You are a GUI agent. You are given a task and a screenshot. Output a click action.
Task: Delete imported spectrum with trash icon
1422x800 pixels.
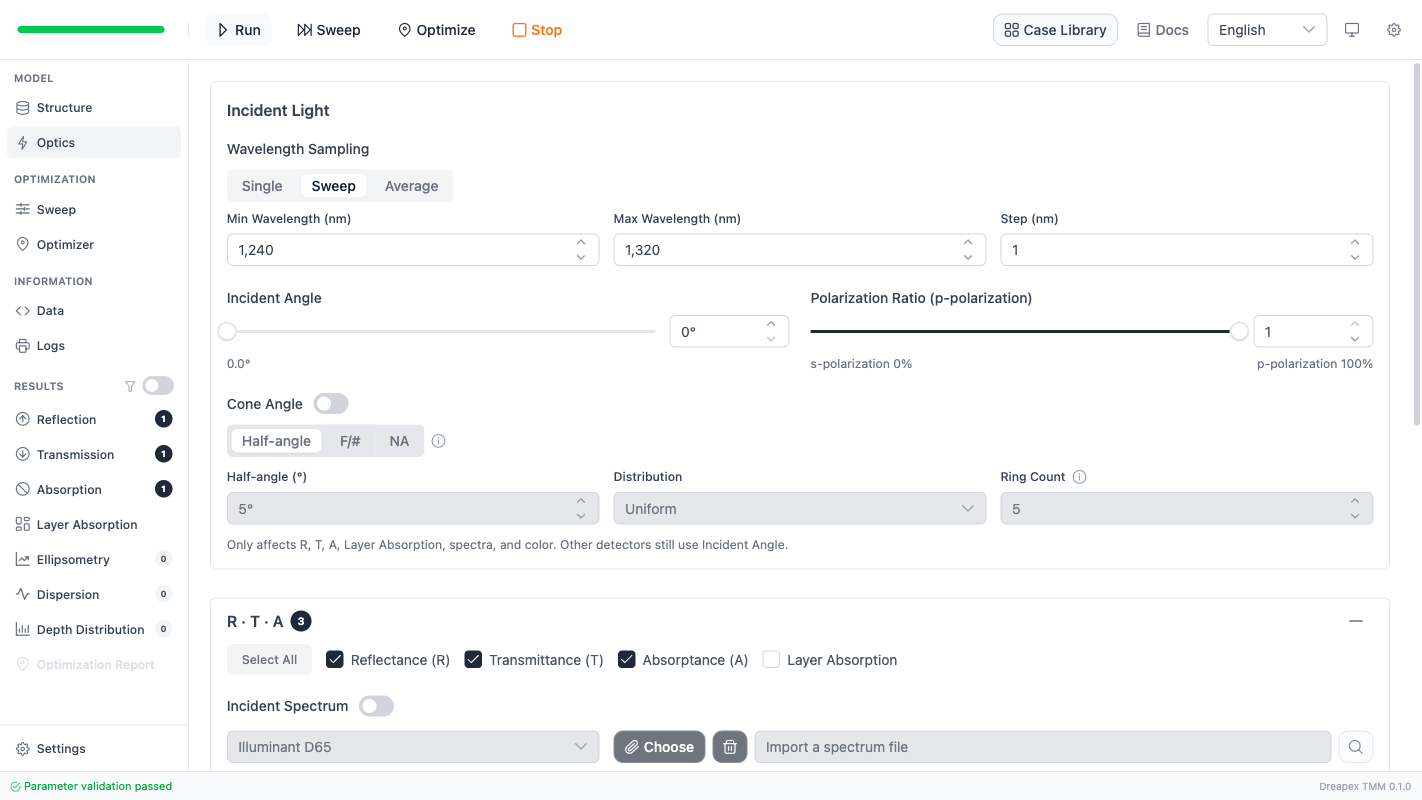pyautogui.click(x=730, y=747)
